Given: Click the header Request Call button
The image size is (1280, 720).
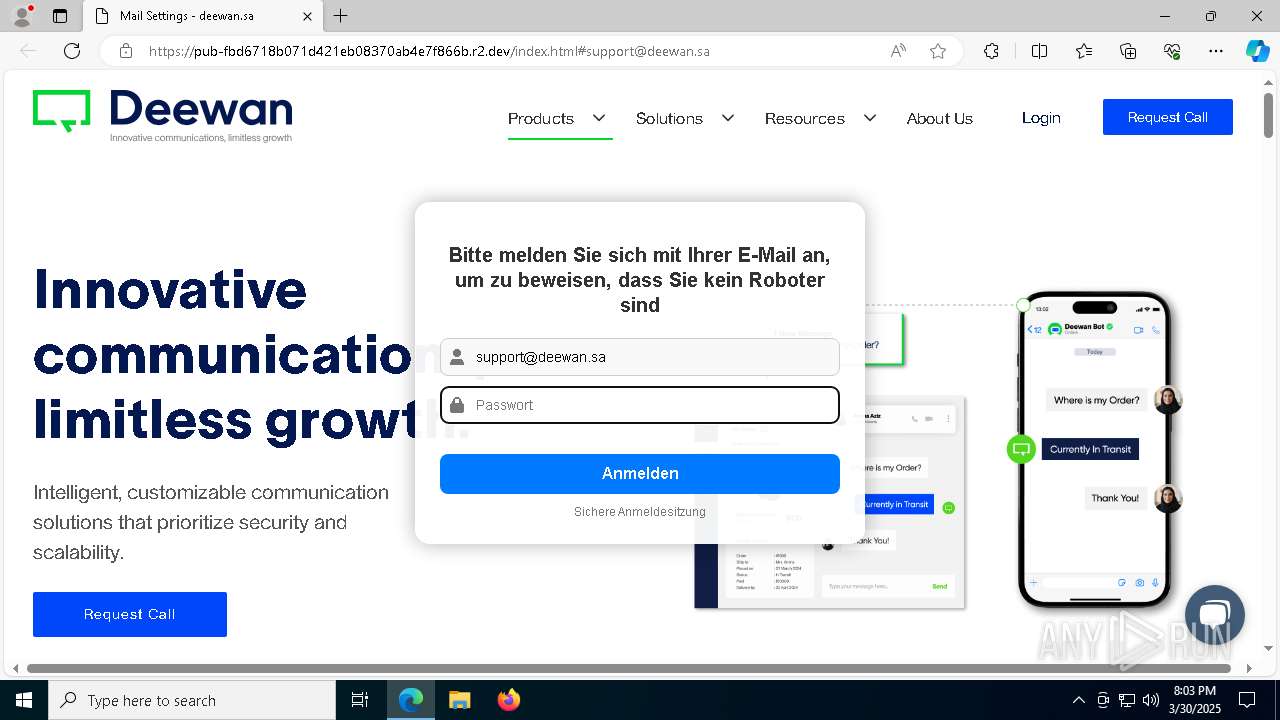Looking at the screenshot, I should [1168, 117].
